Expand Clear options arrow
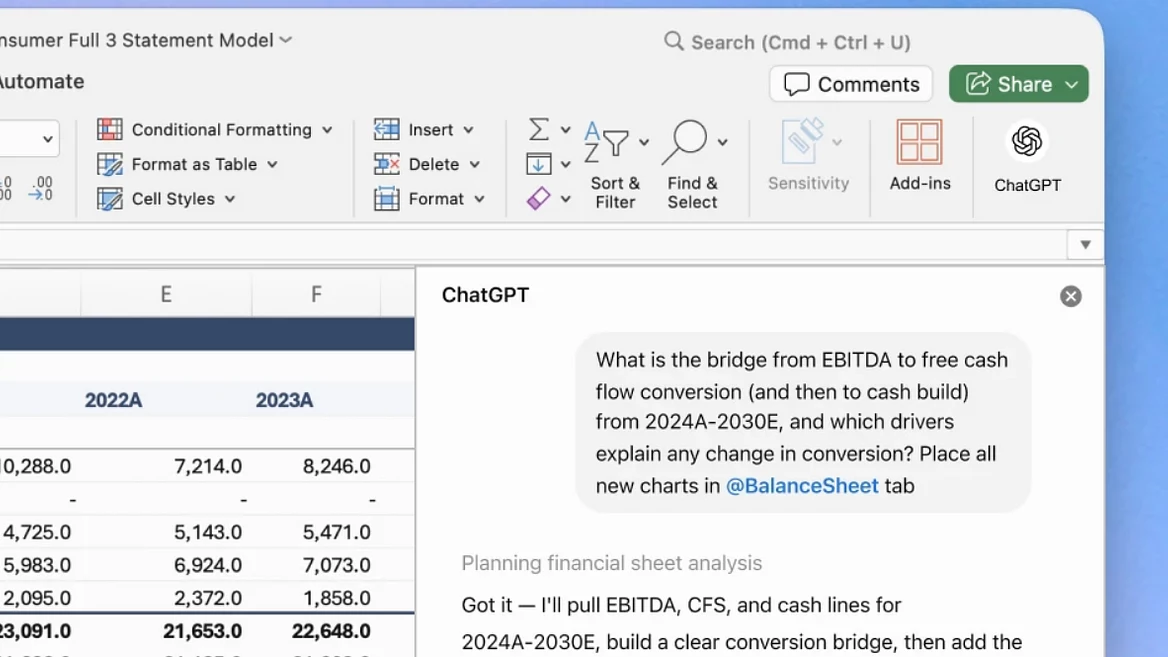 point(565,199)
